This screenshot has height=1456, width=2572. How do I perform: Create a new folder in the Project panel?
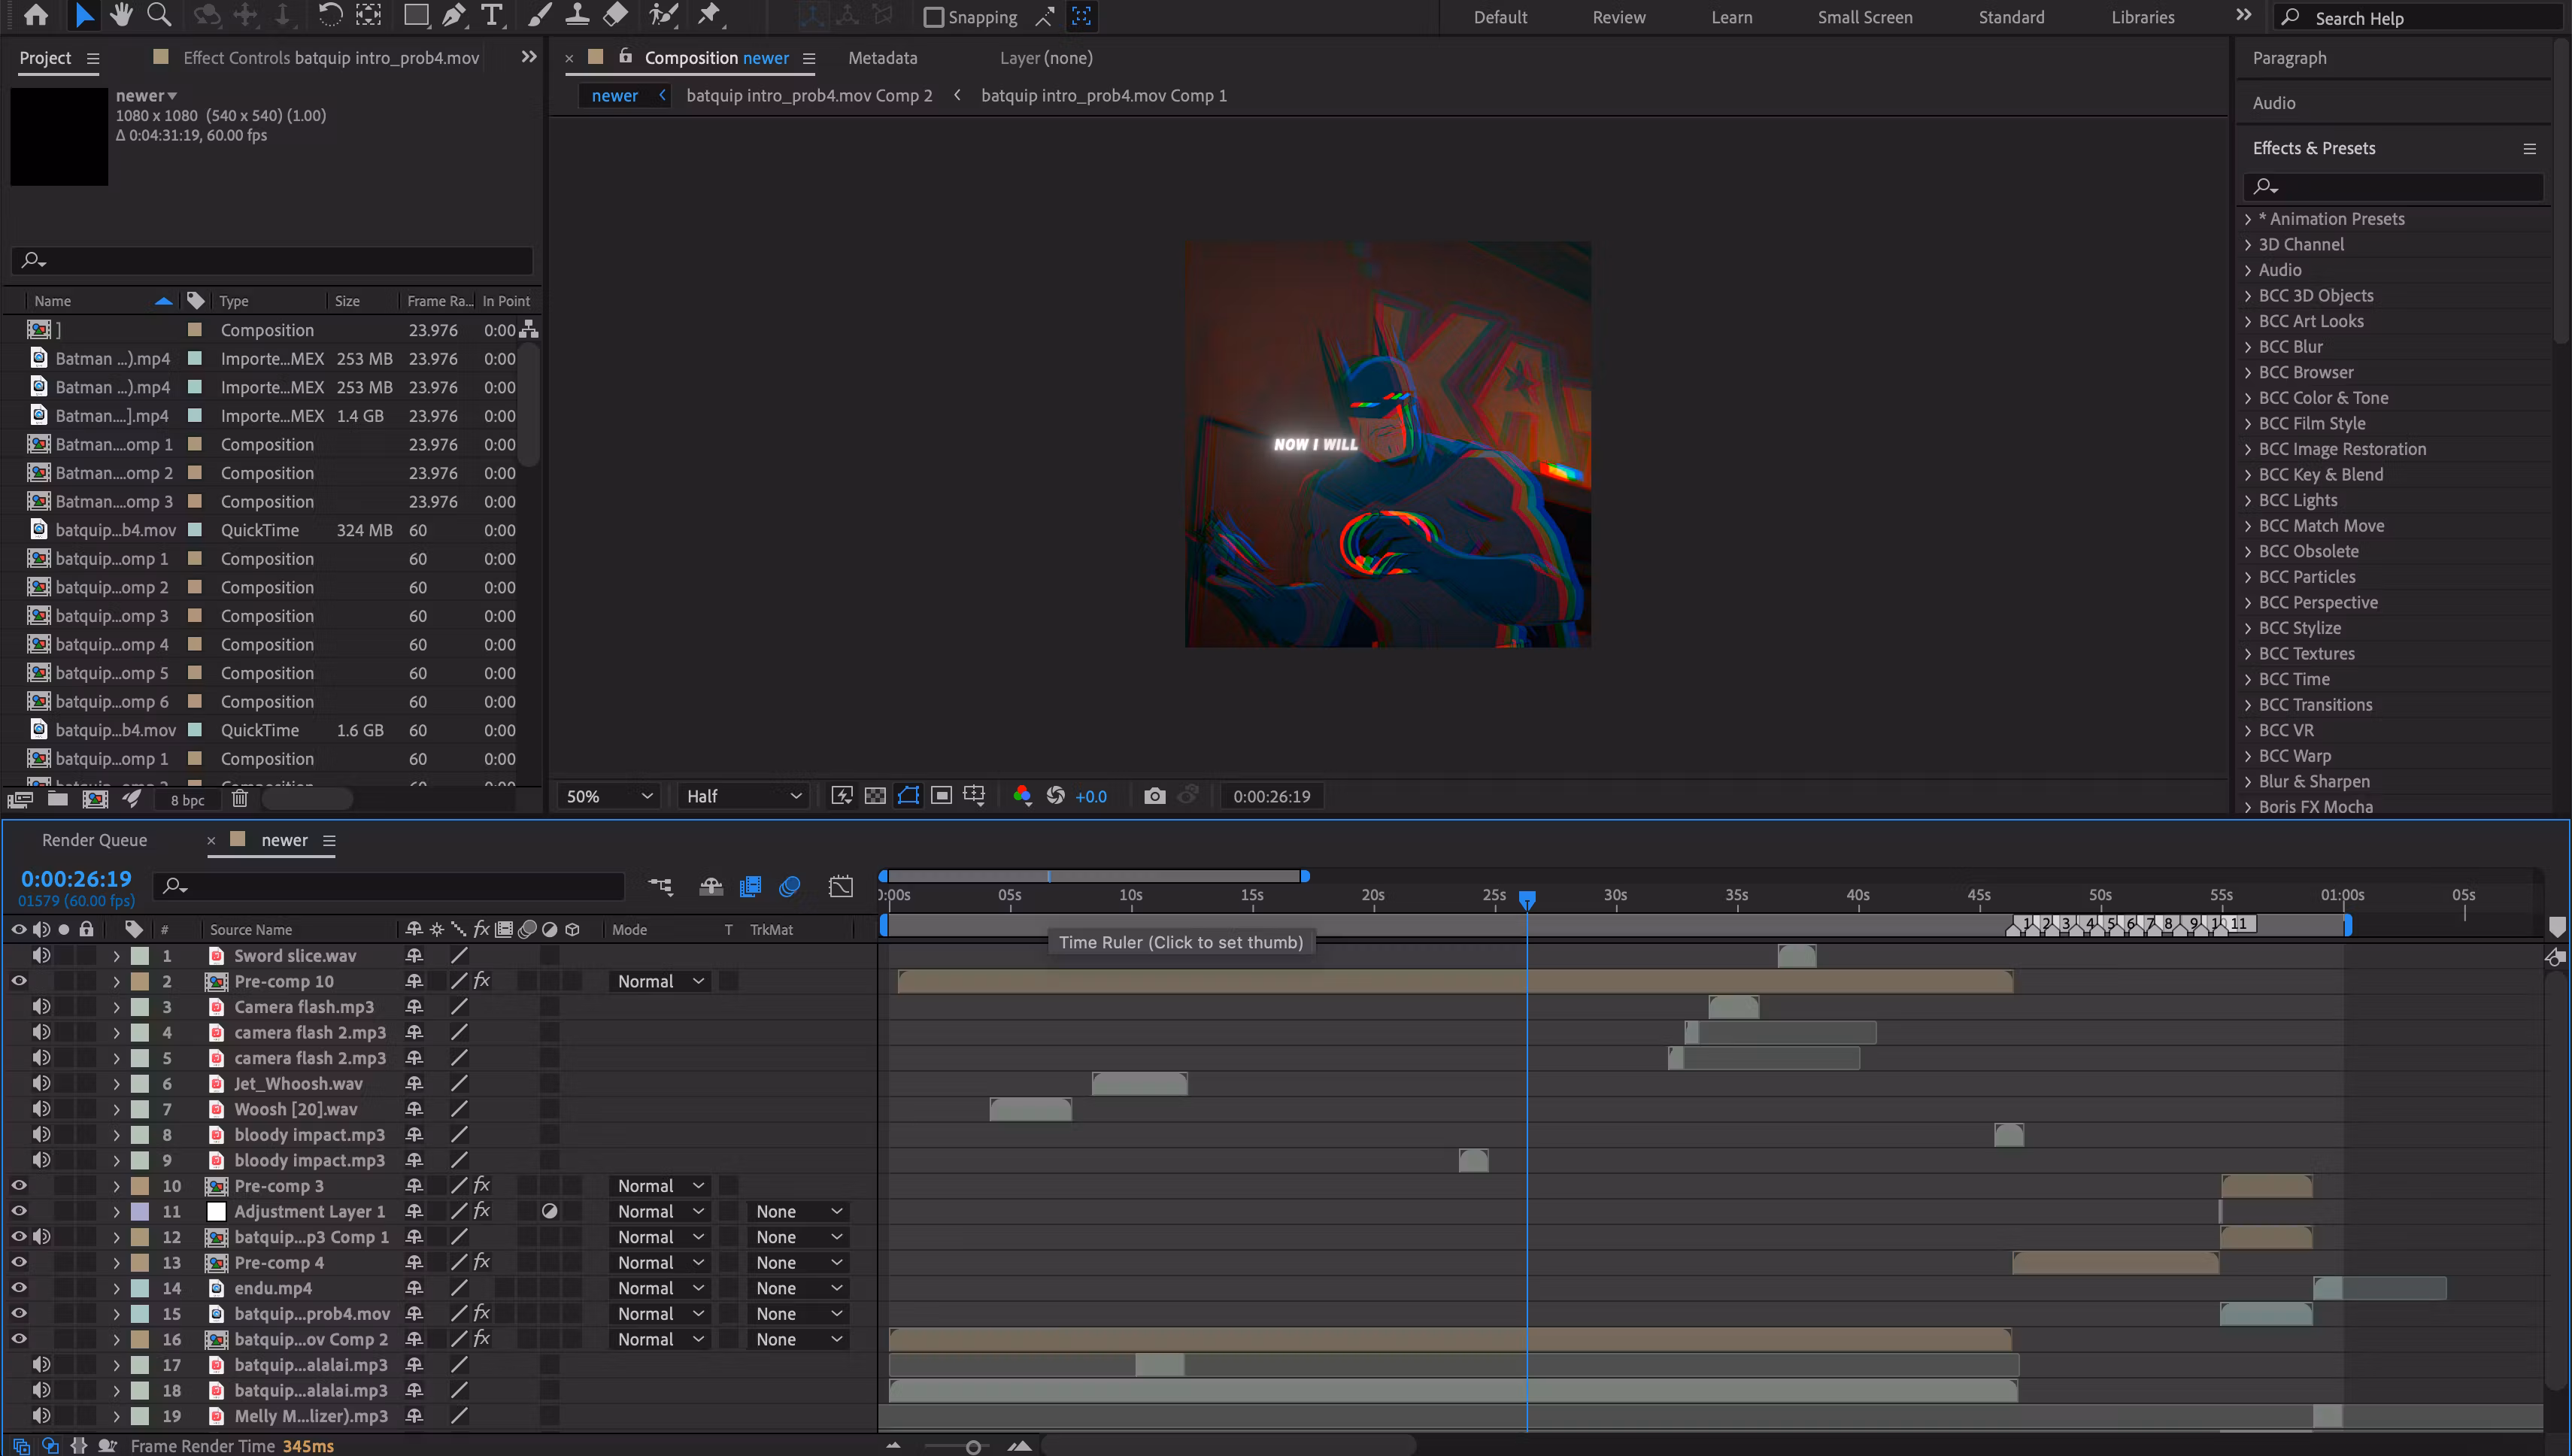pyautogui.click(x=58, y=798)
